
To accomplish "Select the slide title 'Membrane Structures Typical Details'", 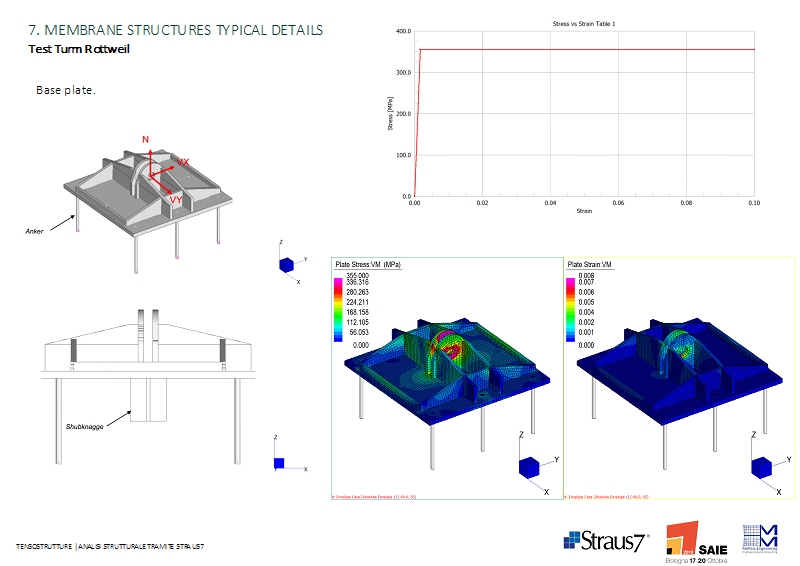I will tap(175, 30).
